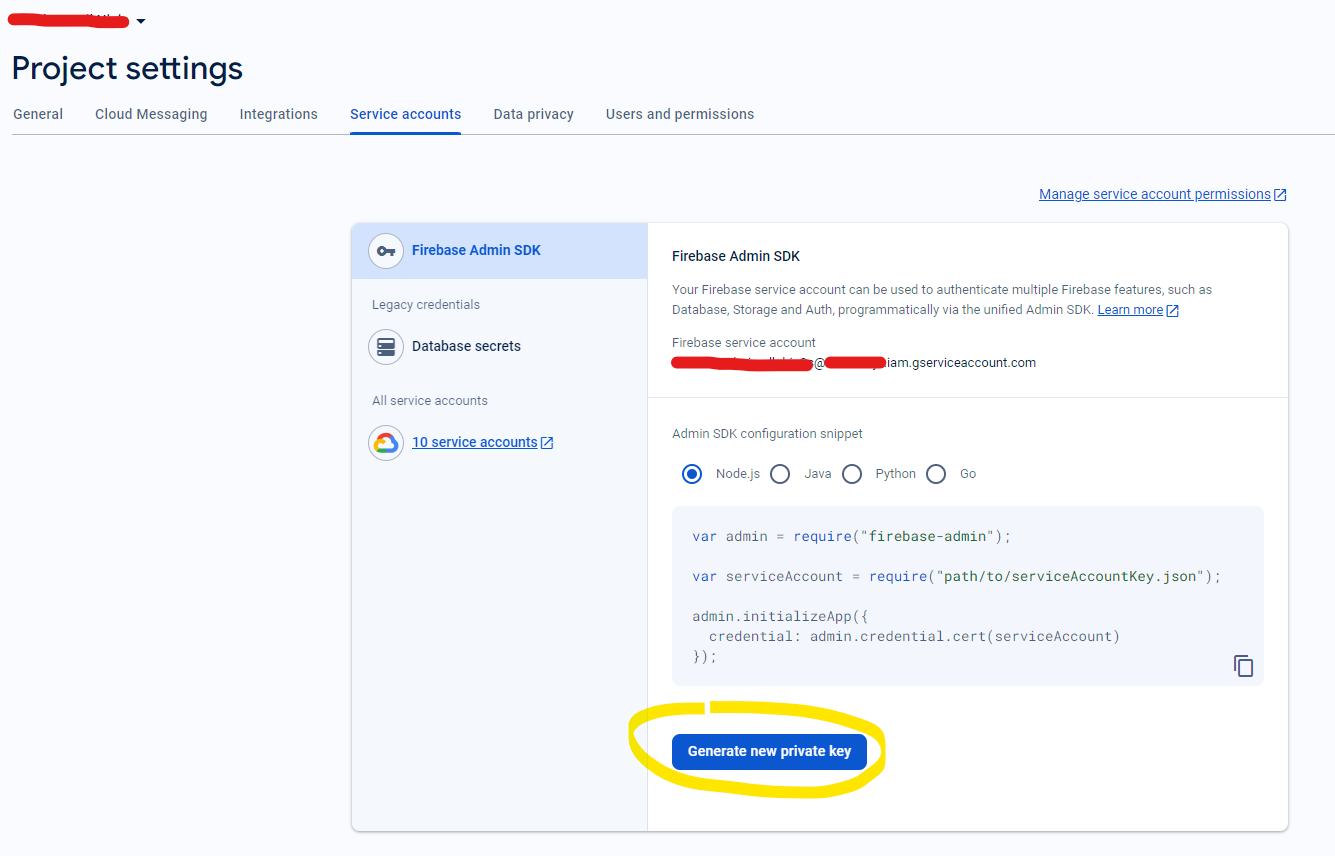
Task: Switch to the General tab
Action: pyautogui.click(x=38, y=114)
